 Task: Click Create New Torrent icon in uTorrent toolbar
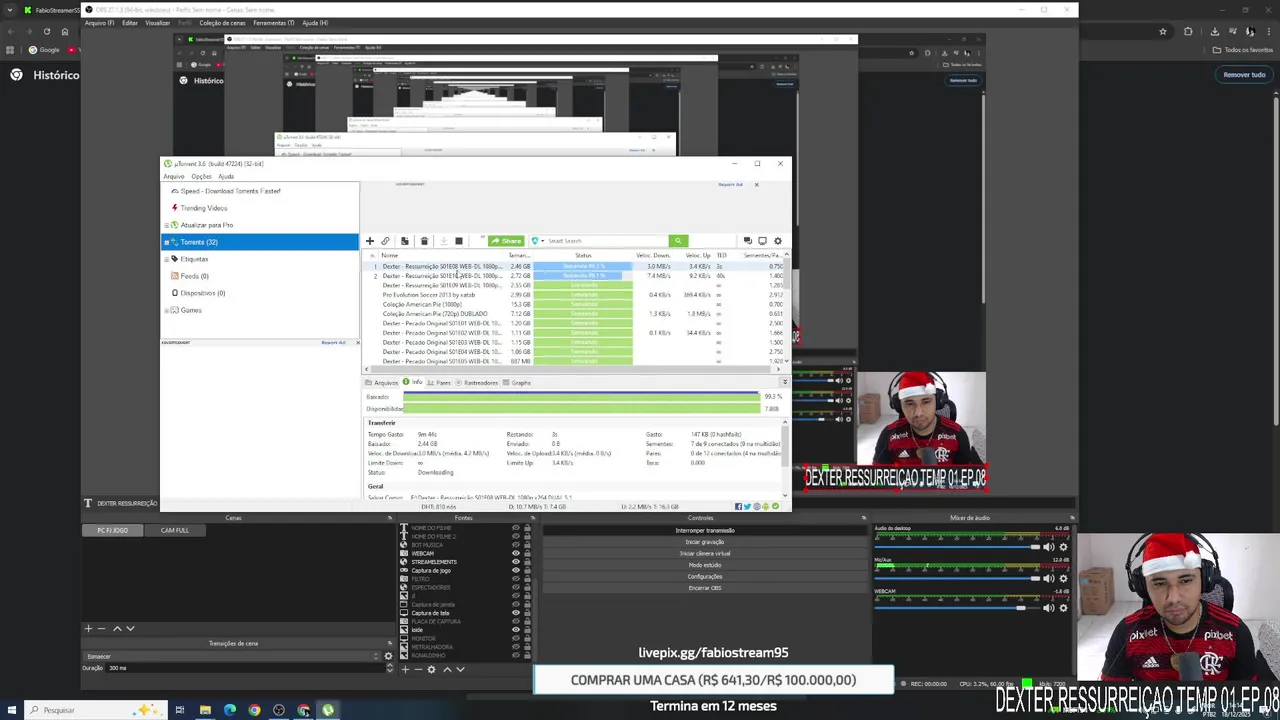[404, 241]
